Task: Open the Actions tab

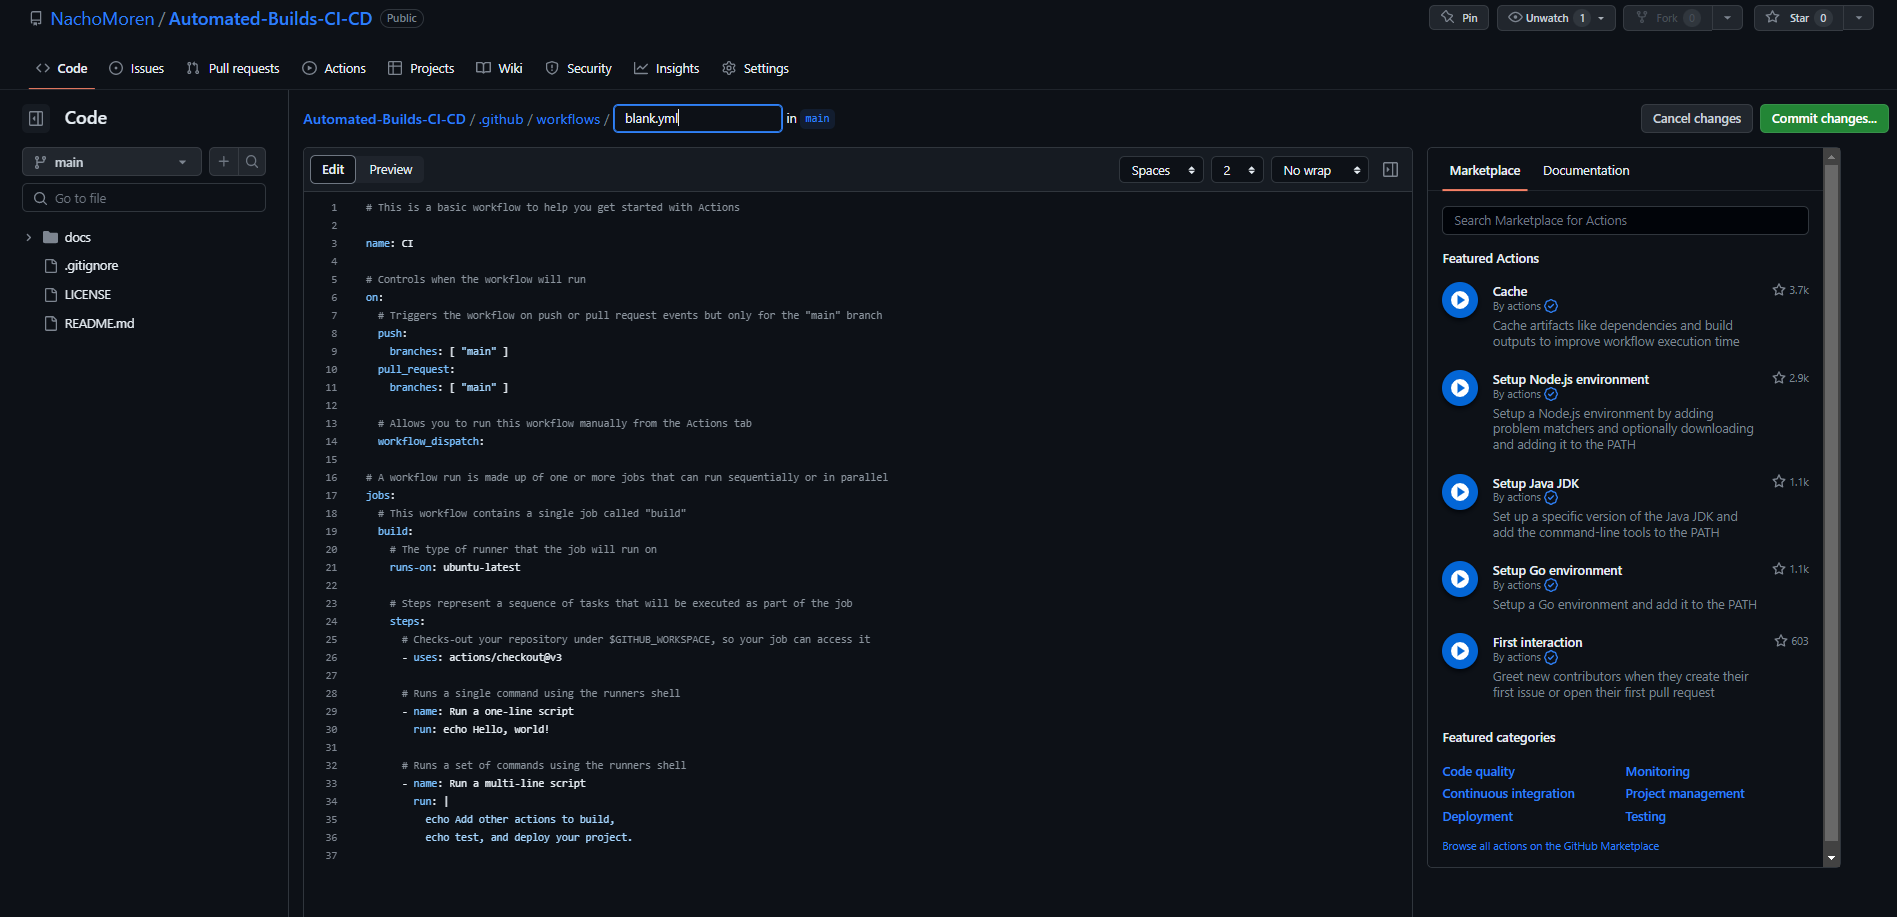Action: coord(334,68)
